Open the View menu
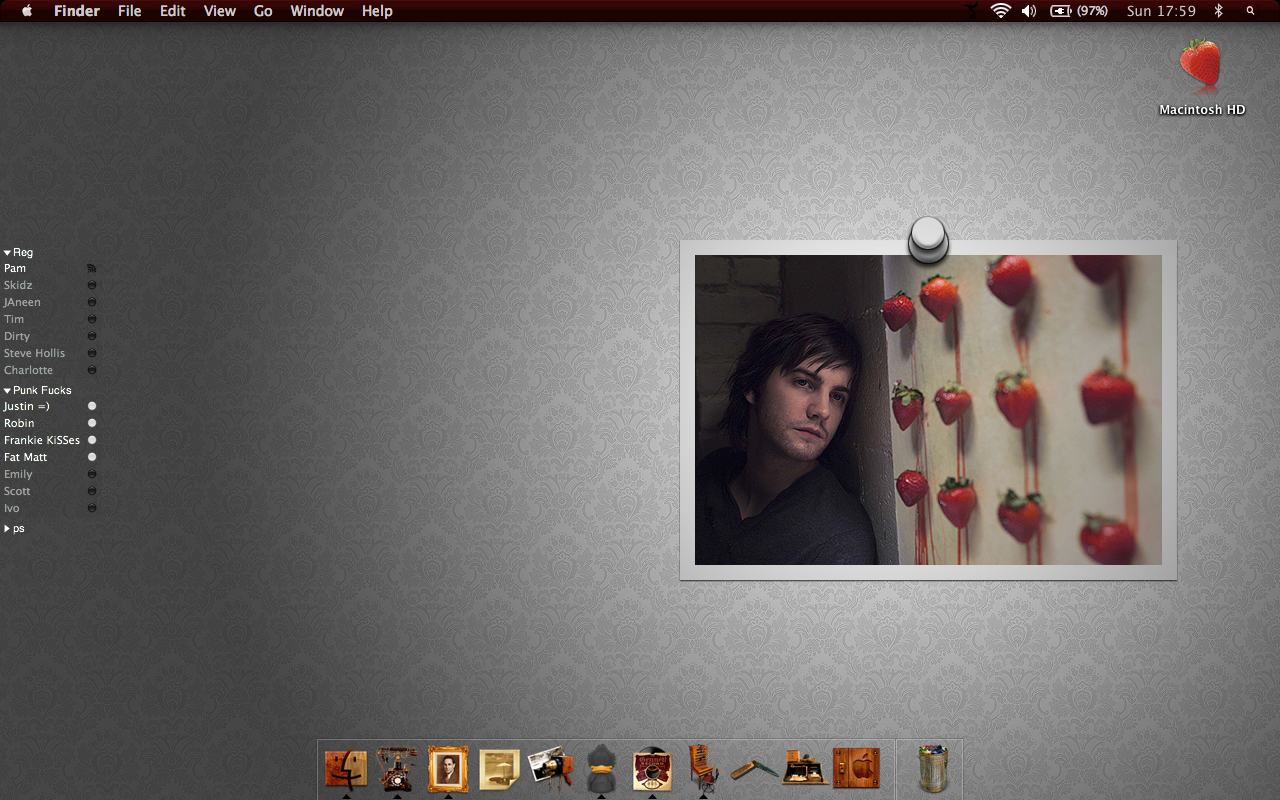This screenshot has width=1280, height=800. click(219, 11)
